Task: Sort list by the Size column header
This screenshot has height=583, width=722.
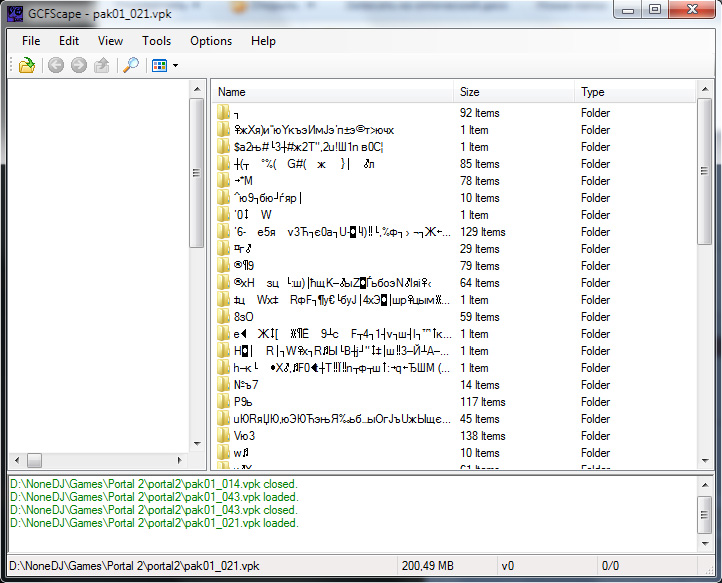Action: [x=514, y=92]
